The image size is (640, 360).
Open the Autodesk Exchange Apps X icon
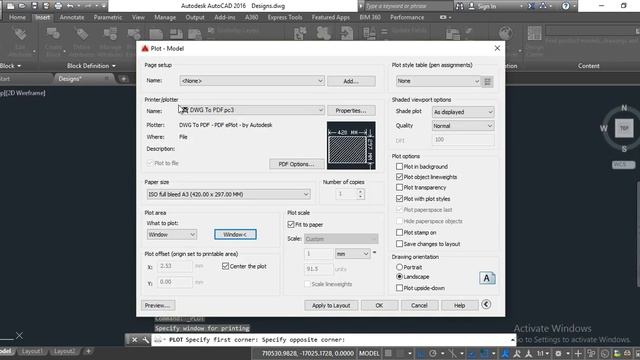pos(531,6)
